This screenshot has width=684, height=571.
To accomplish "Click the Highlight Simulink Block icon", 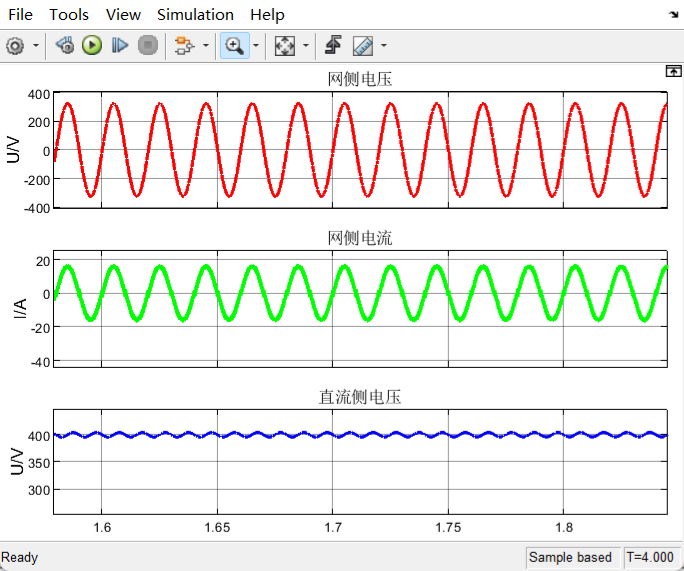I will [x=184, y=45].
